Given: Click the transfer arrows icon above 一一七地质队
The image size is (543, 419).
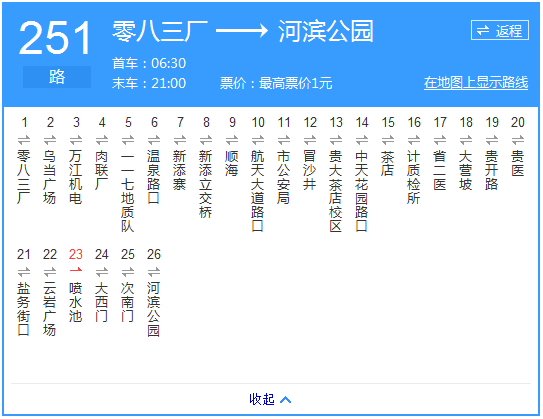Looking at the screenshot, I should tap(128, 140).
